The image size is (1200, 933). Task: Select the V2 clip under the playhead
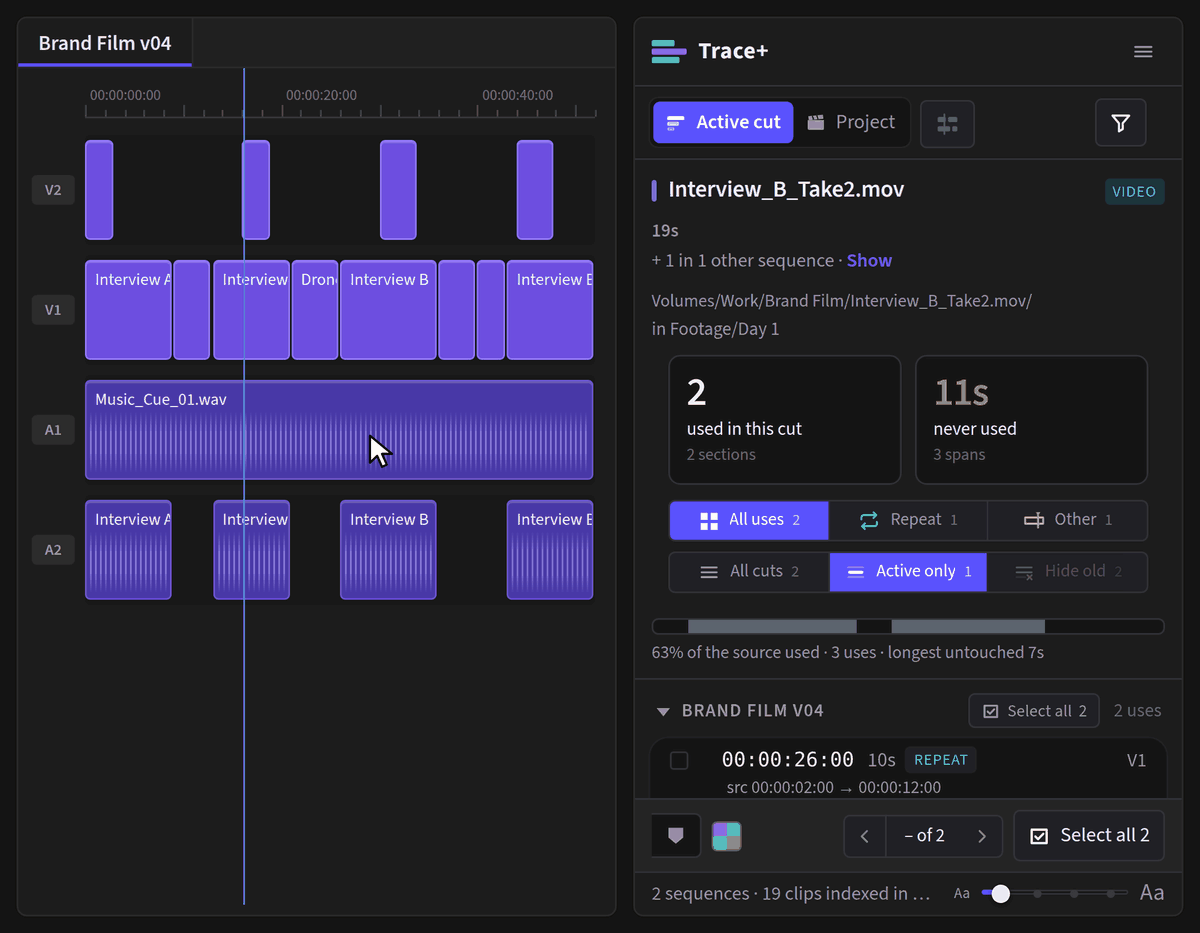(x=256, y=190)
